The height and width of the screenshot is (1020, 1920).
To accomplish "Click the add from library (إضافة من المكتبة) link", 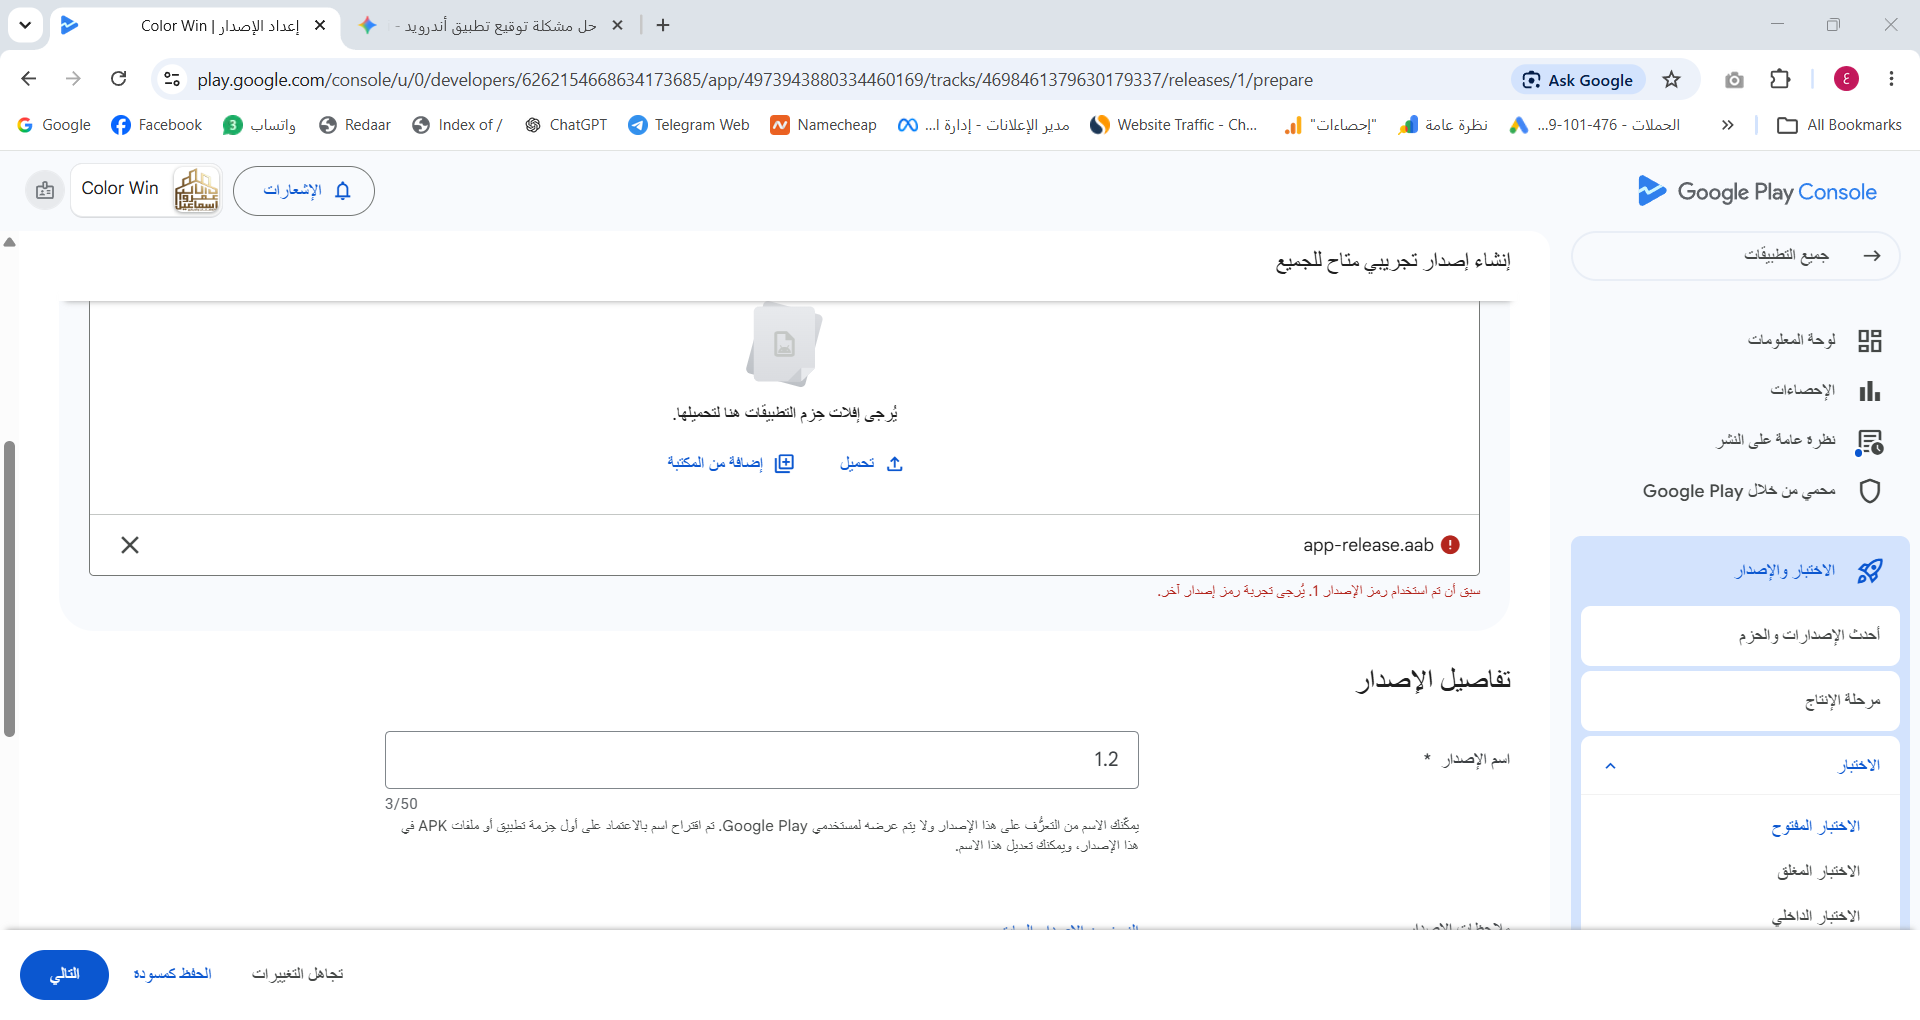I will click(x=731, y=463).
